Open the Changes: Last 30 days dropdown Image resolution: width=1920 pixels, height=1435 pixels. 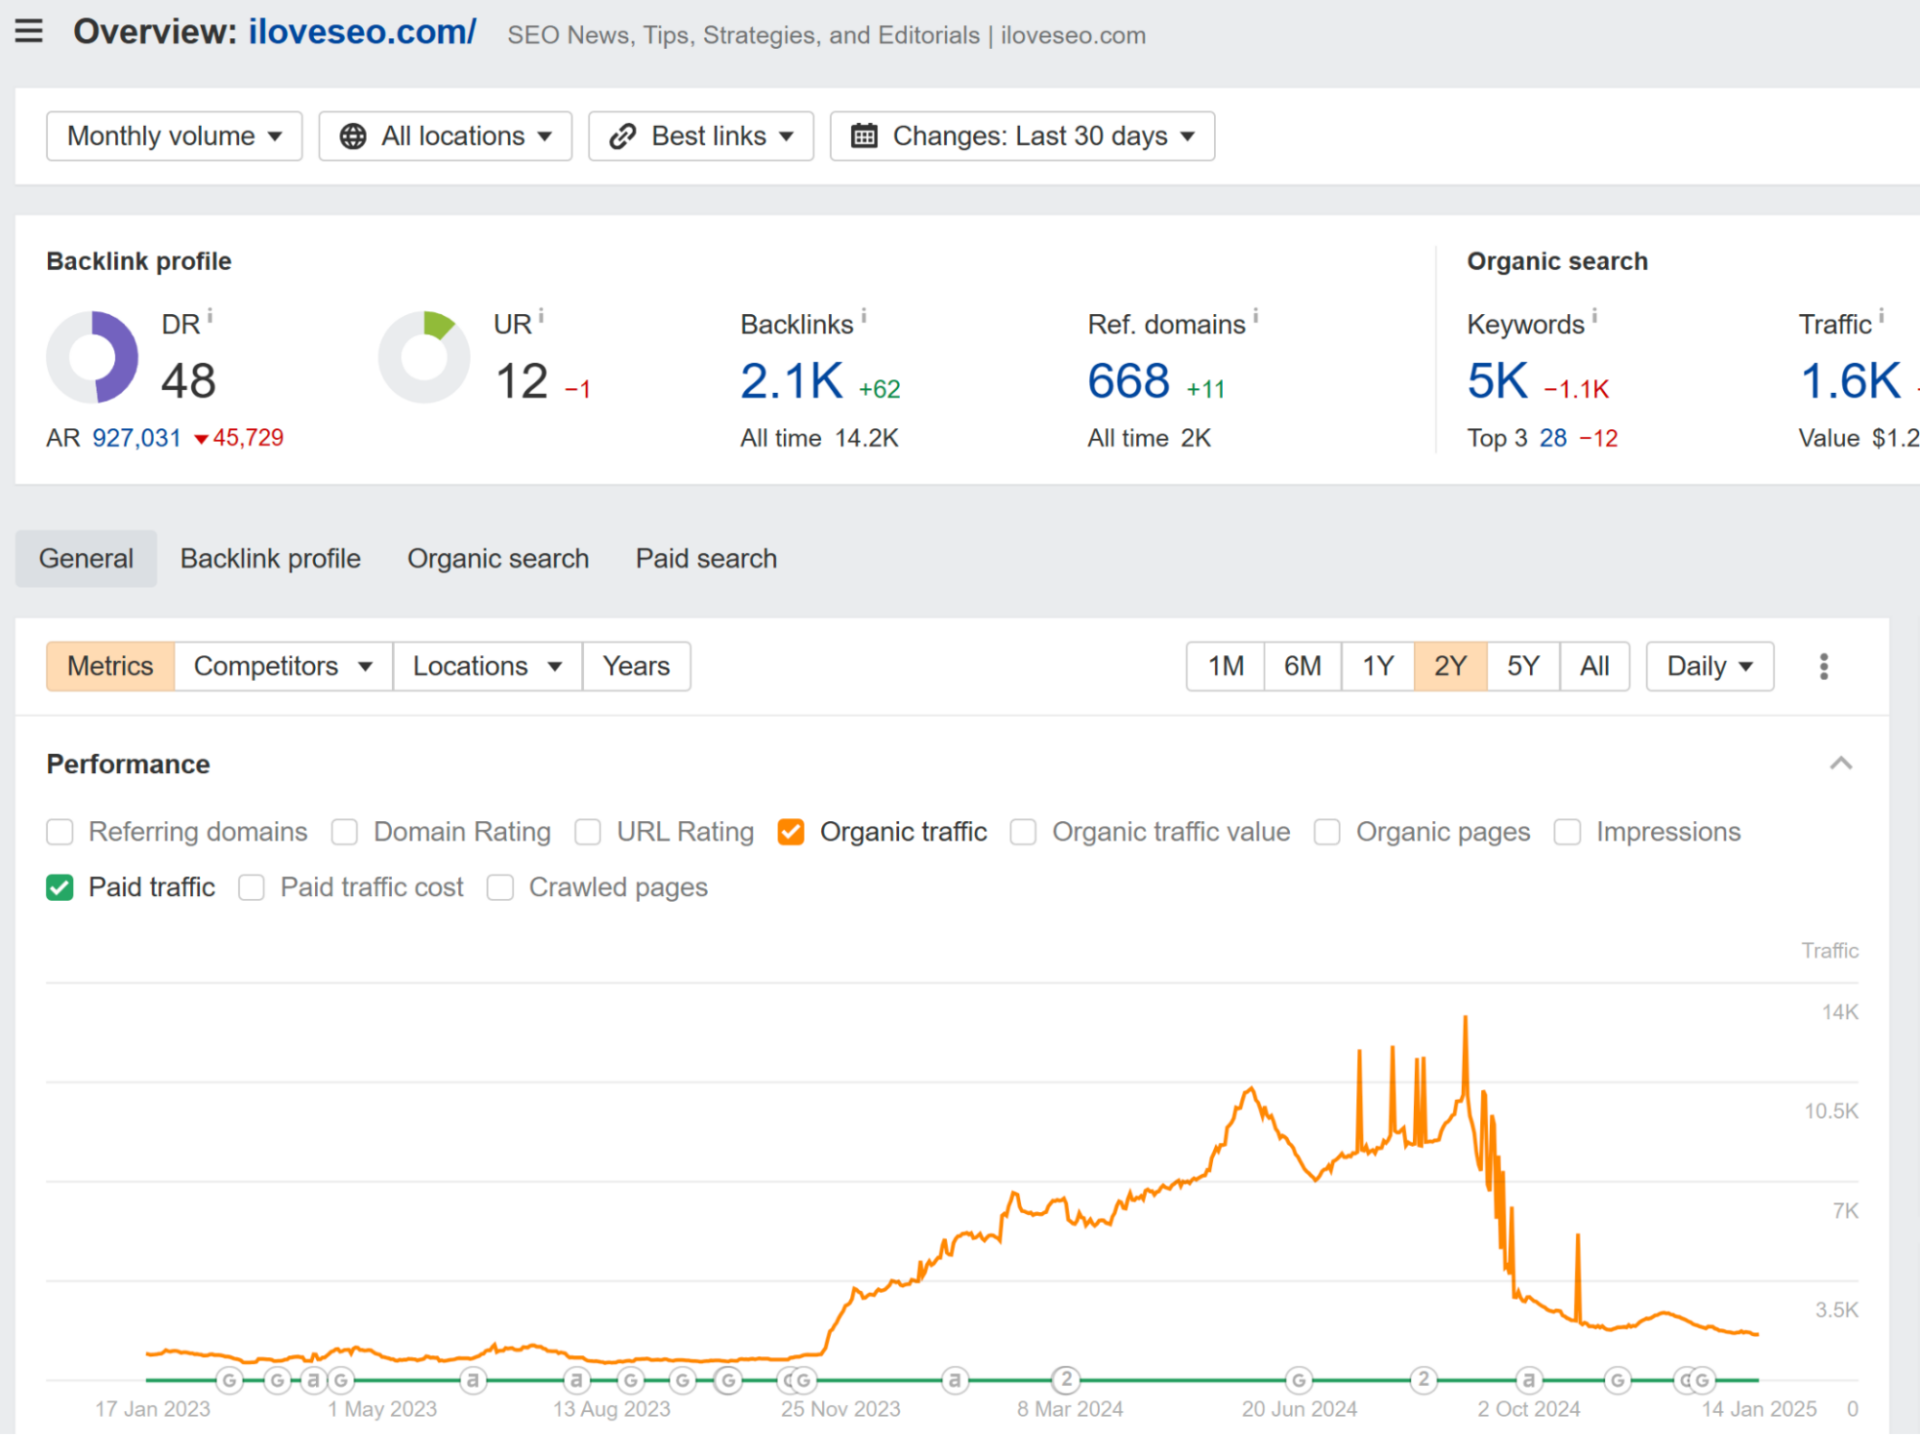[1022, 136]
